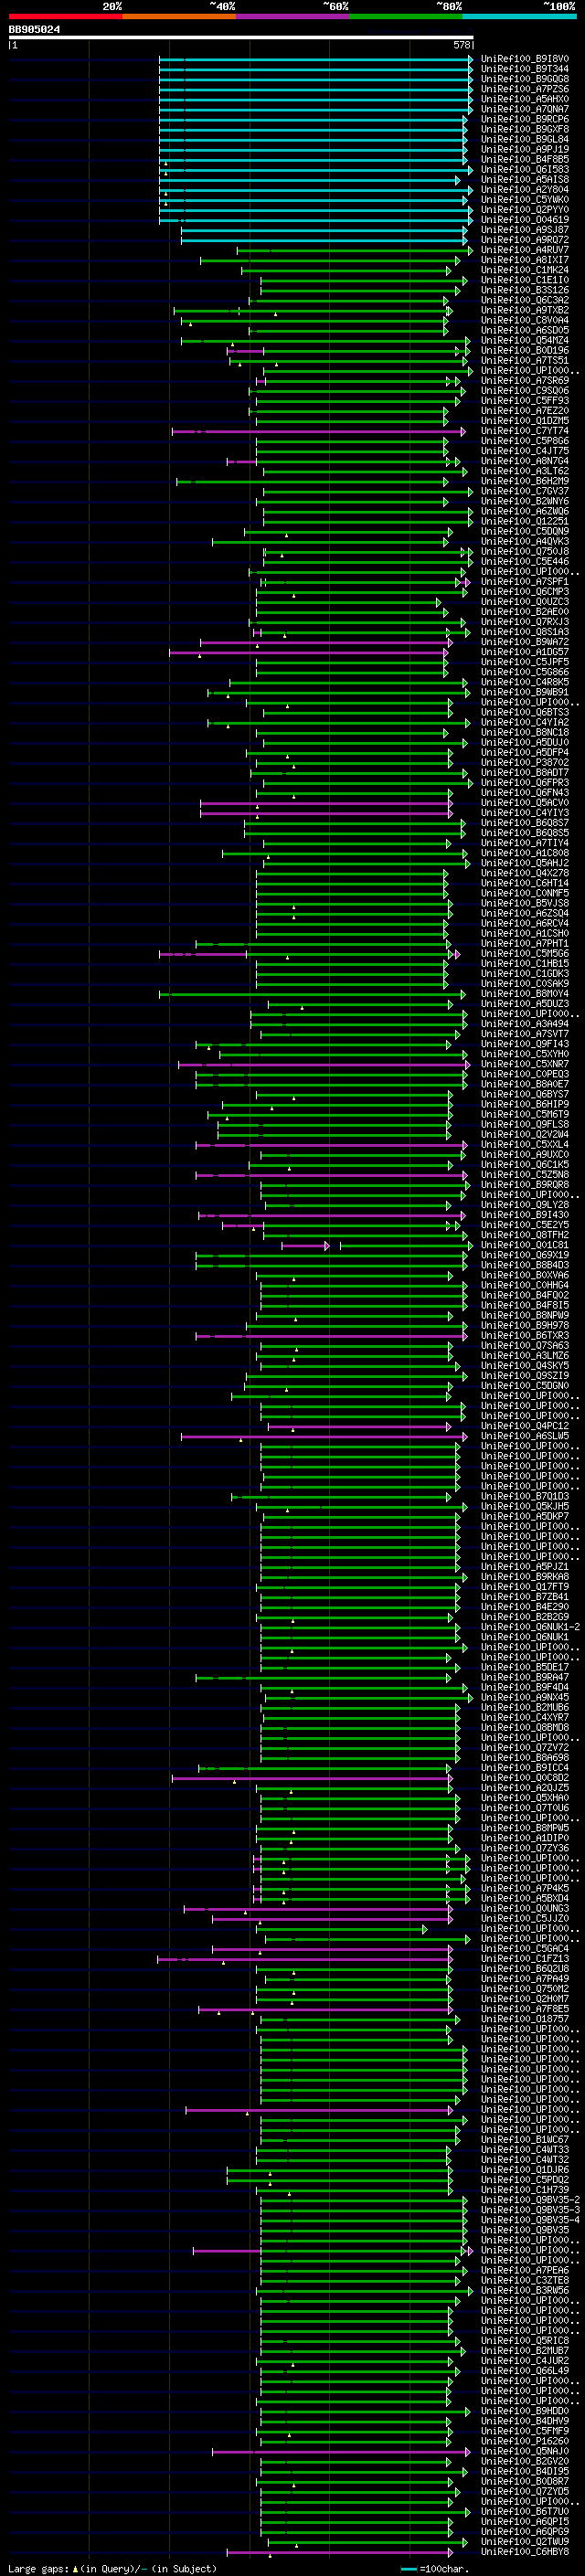The image size is (585, 2576).
Task: Click the purple ~60% identity legend segment
Action: coord(293,16)
